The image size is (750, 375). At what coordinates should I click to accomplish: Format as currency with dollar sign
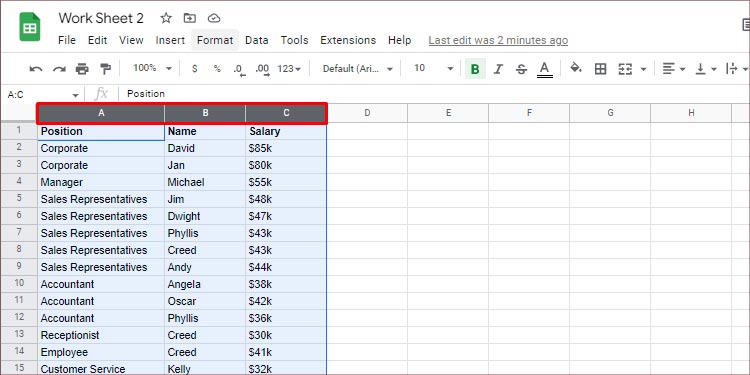tap(194, 69)
